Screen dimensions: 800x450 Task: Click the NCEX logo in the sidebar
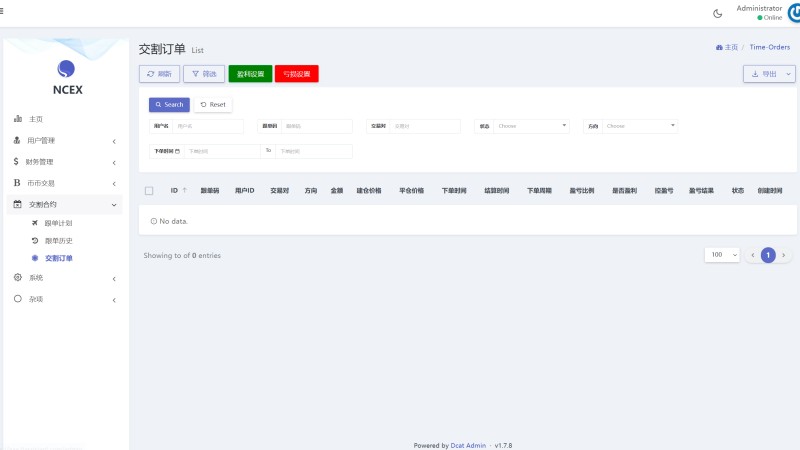[x=66, y=78]
